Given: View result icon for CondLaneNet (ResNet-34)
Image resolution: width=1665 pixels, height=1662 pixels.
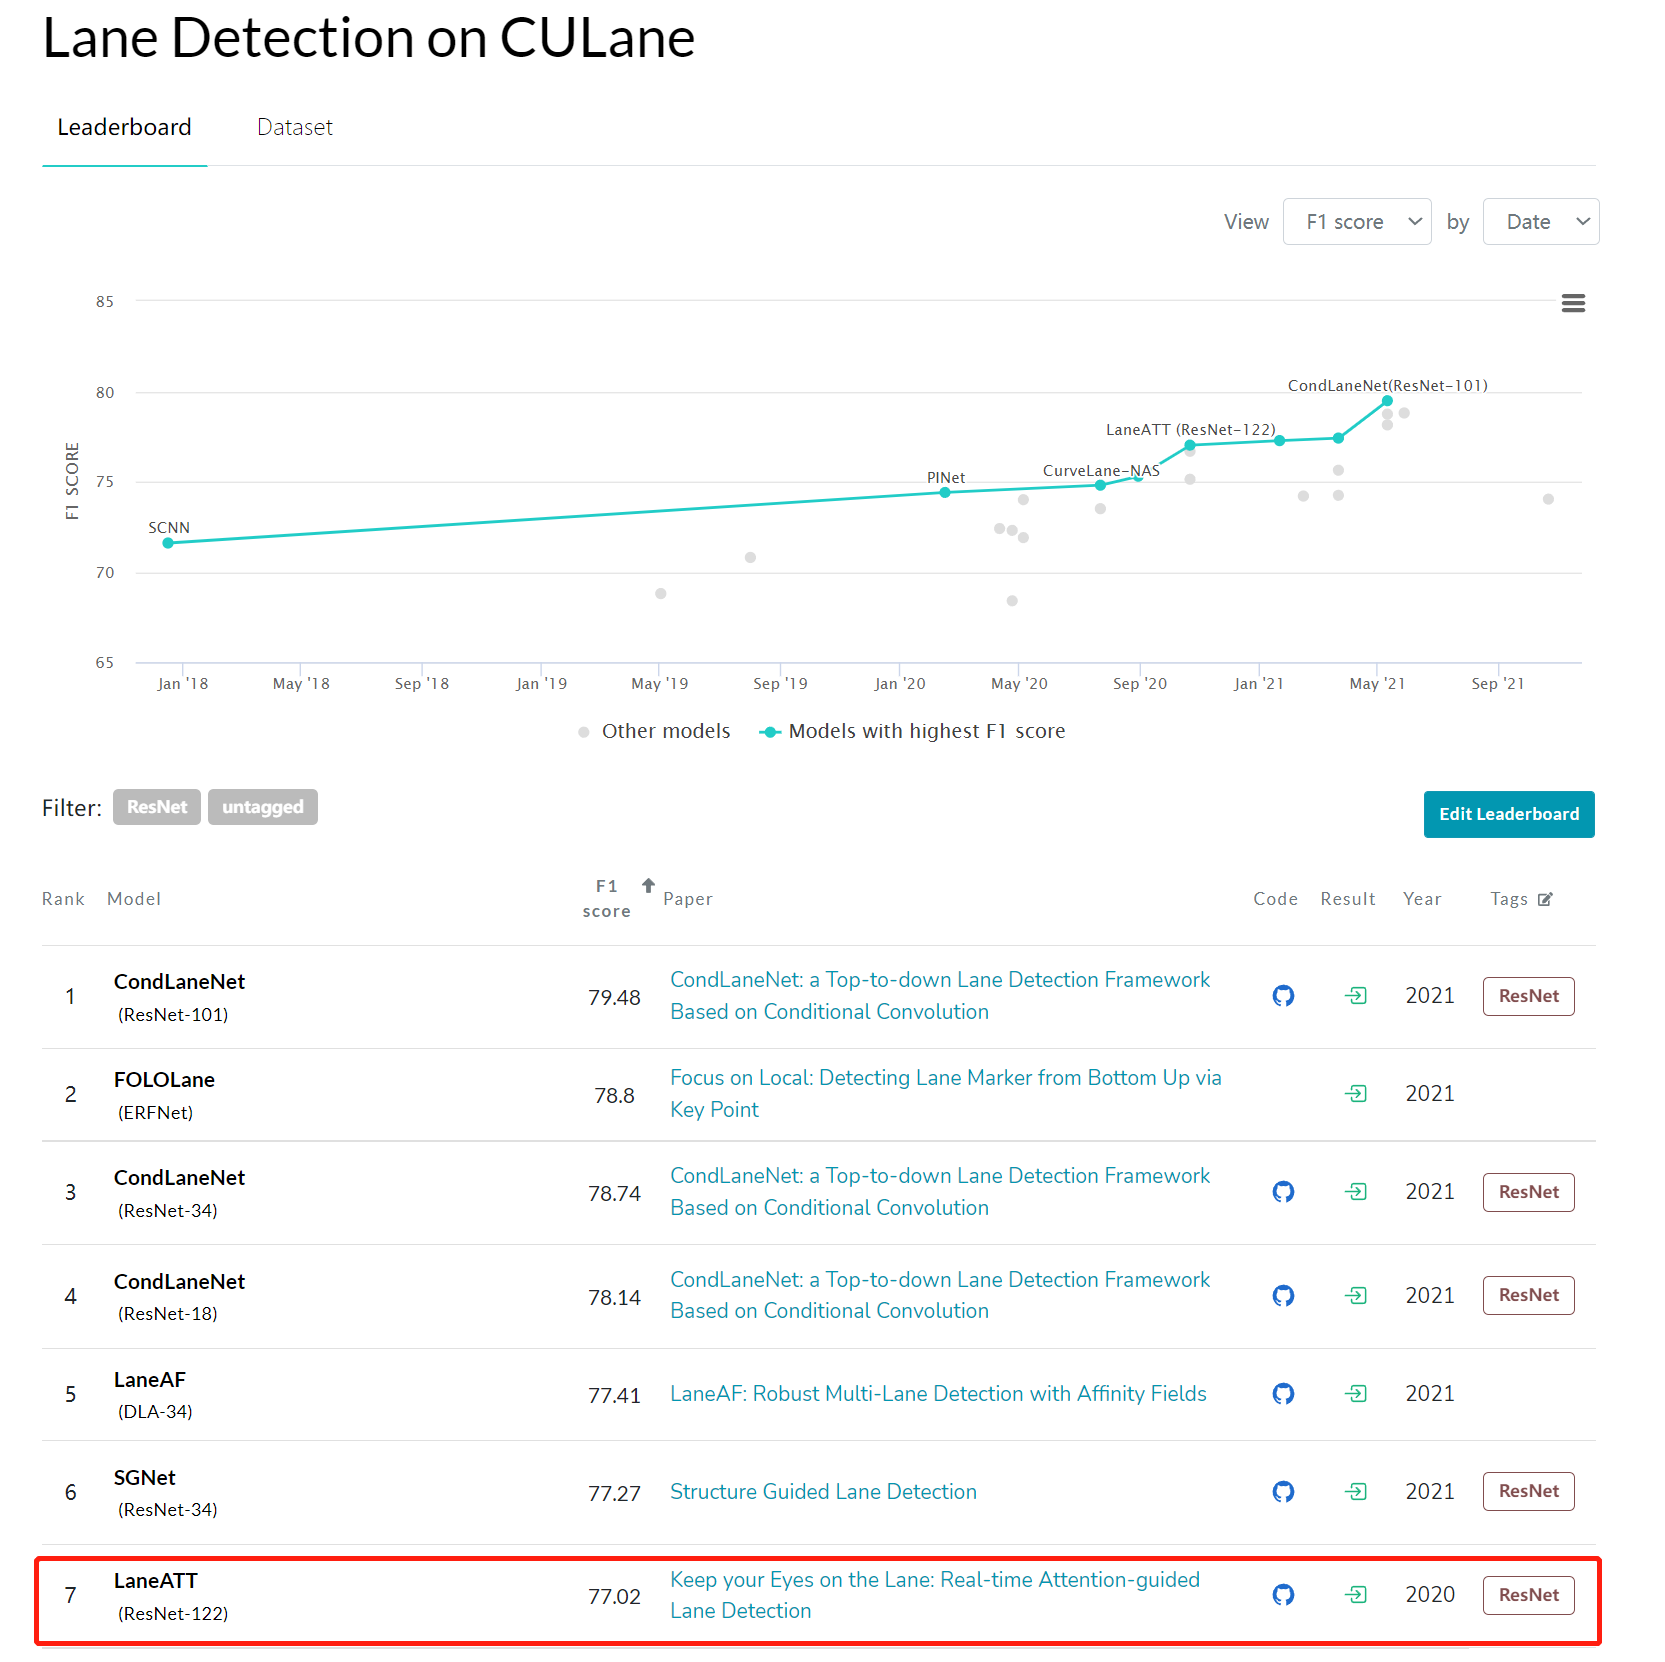Looking at the screenshot, I should [x=1356, y=1192].
